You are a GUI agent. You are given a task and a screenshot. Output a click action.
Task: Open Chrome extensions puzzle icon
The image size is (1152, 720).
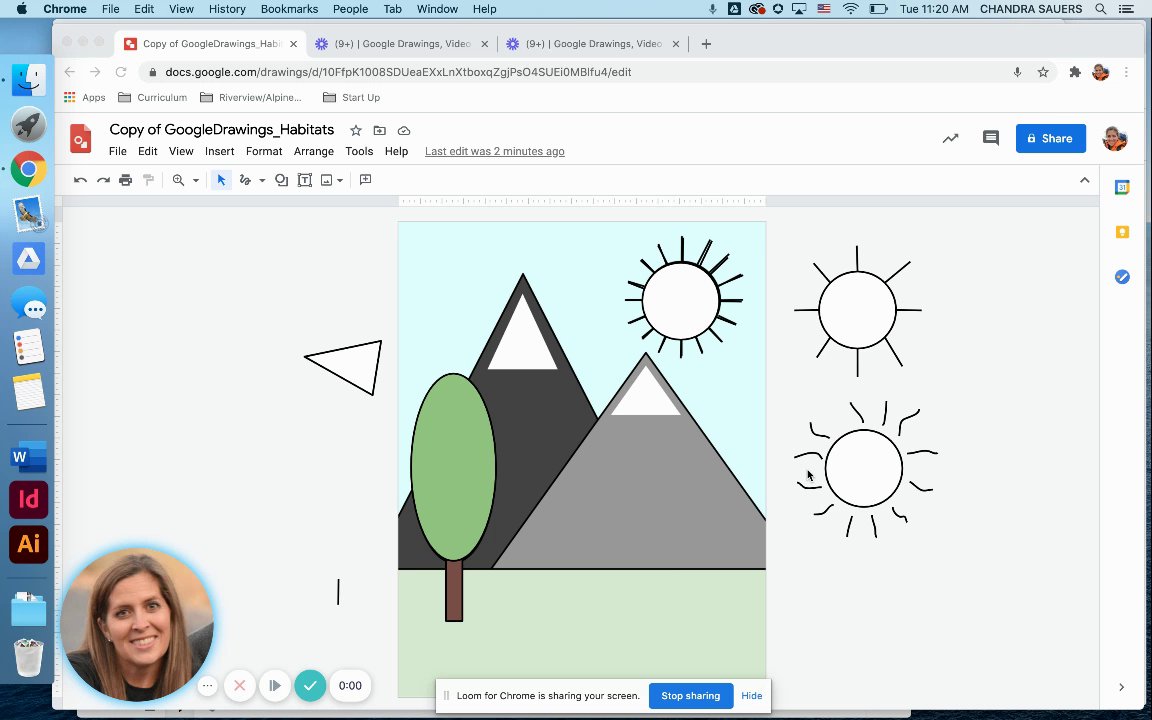click(x=1075, y=72)
